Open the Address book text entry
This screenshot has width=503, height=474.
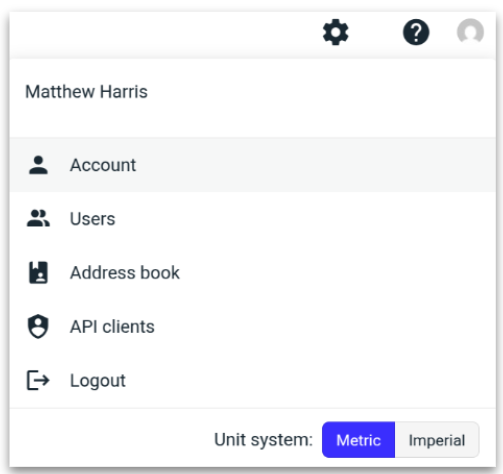(x=125, y=273)
